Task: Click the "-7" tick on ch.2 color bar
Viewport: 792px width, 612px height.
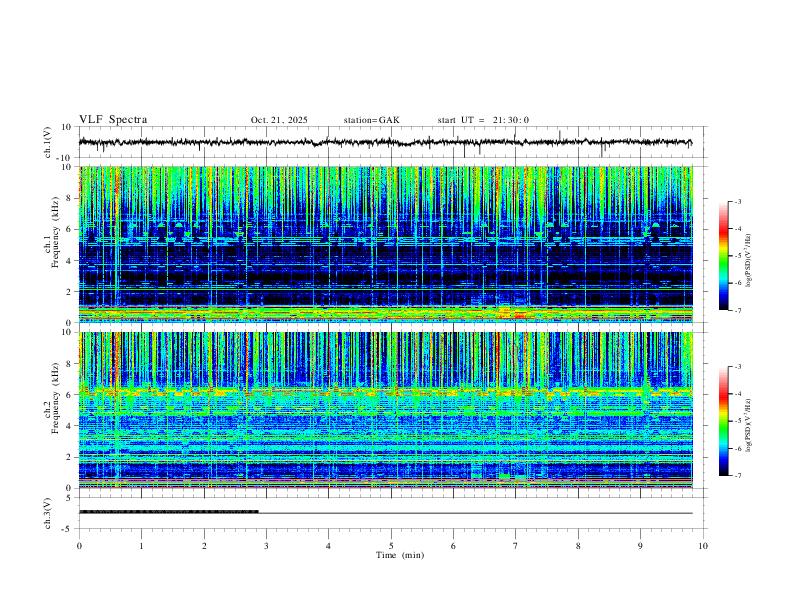Action: point(737,476)
